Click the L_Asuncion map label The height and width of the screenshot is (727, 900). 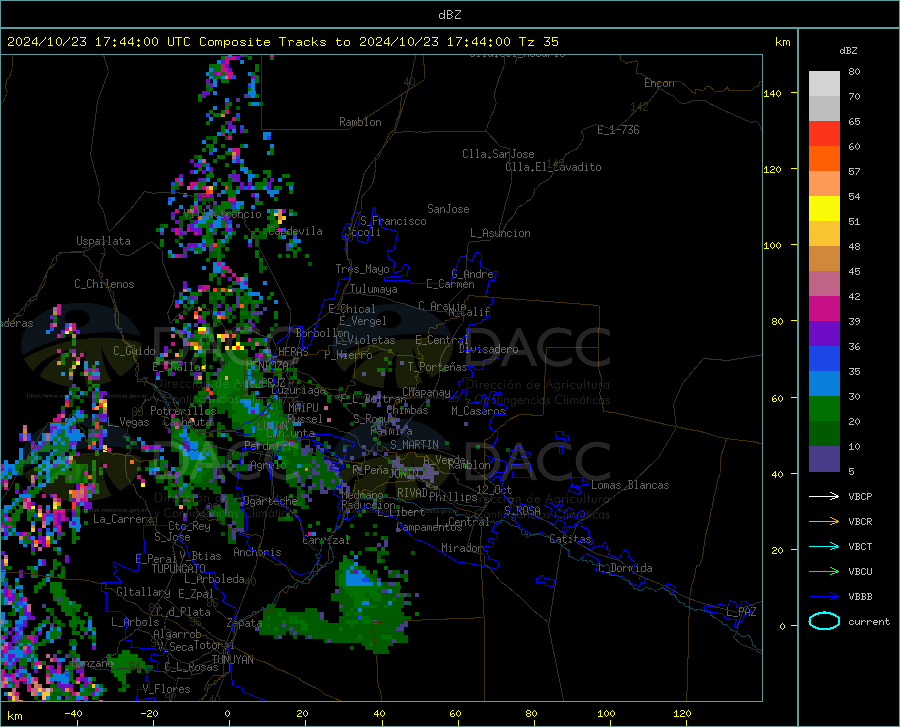pyautogui.click(x=500, y=233)
